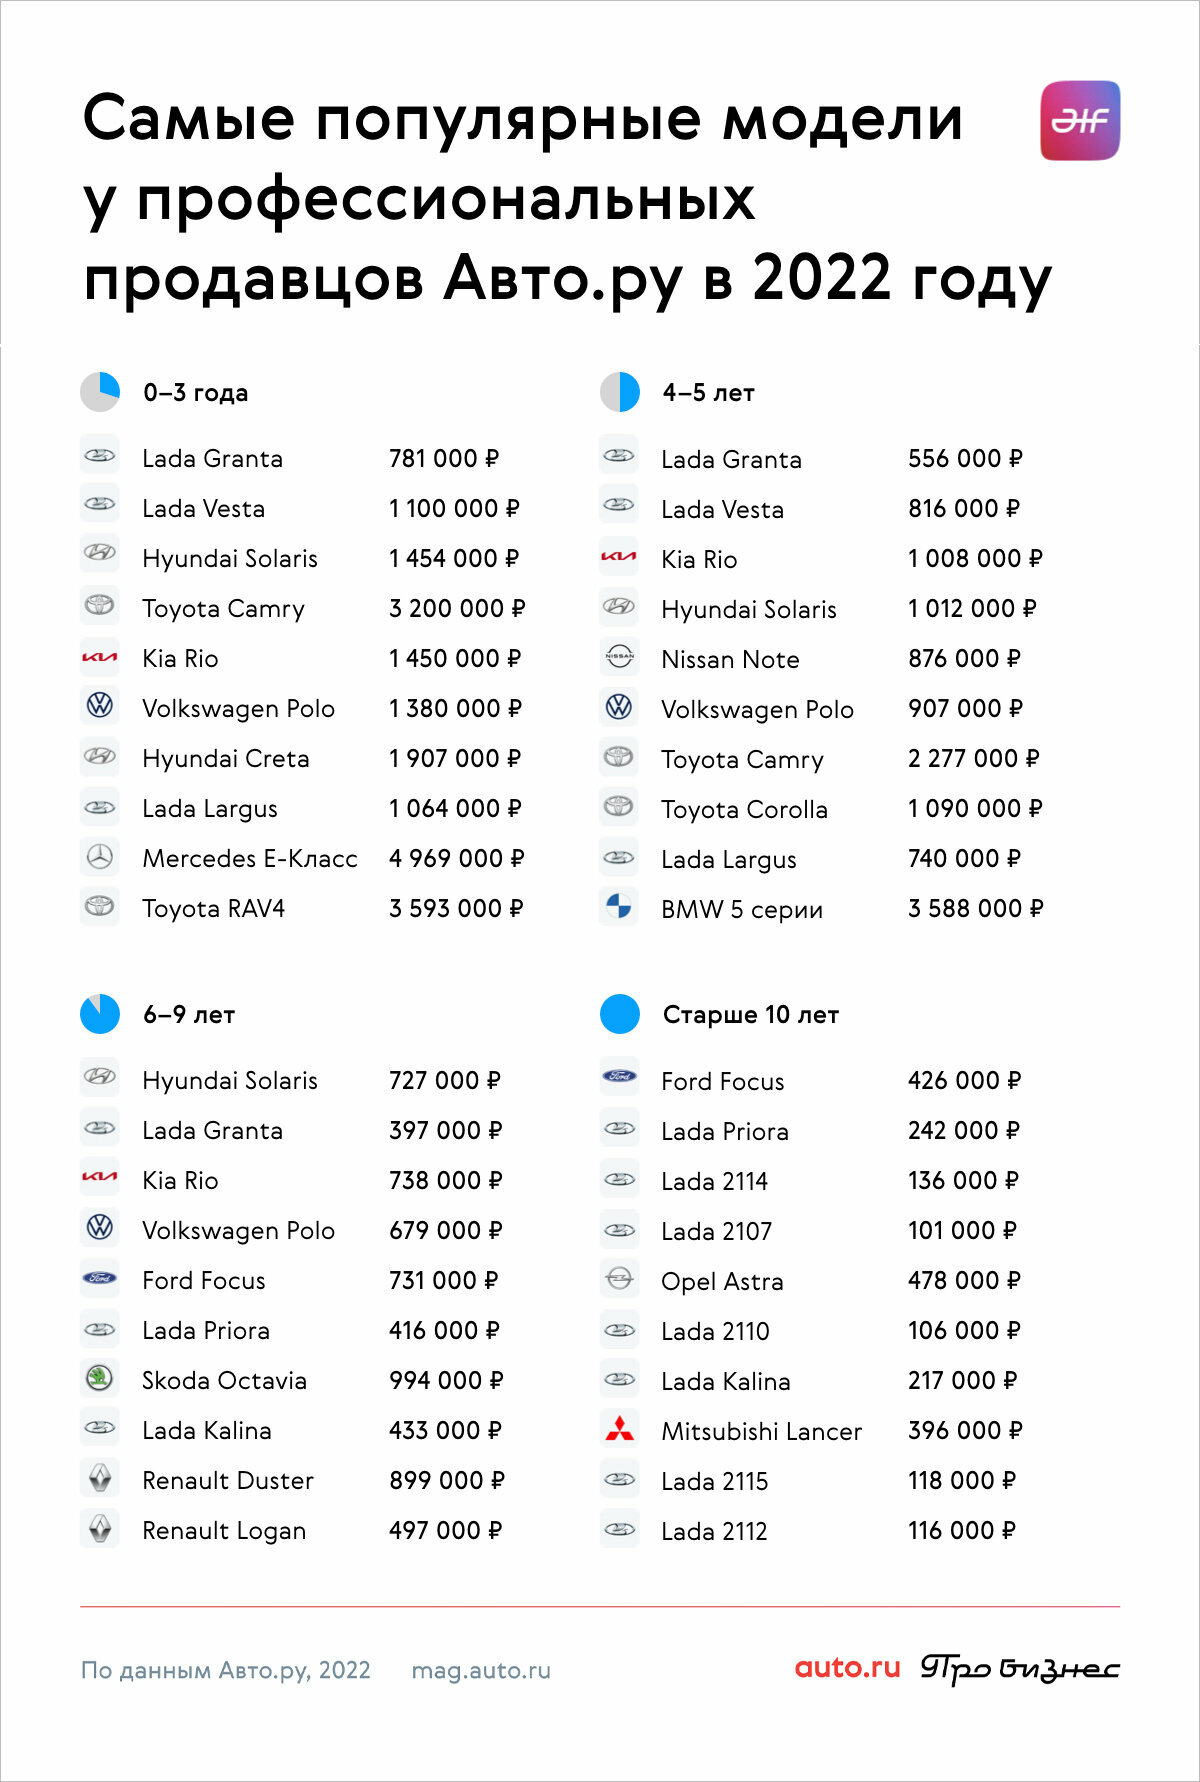Click the Skoda logo next to Octavia

click(x=100, y=1379)
